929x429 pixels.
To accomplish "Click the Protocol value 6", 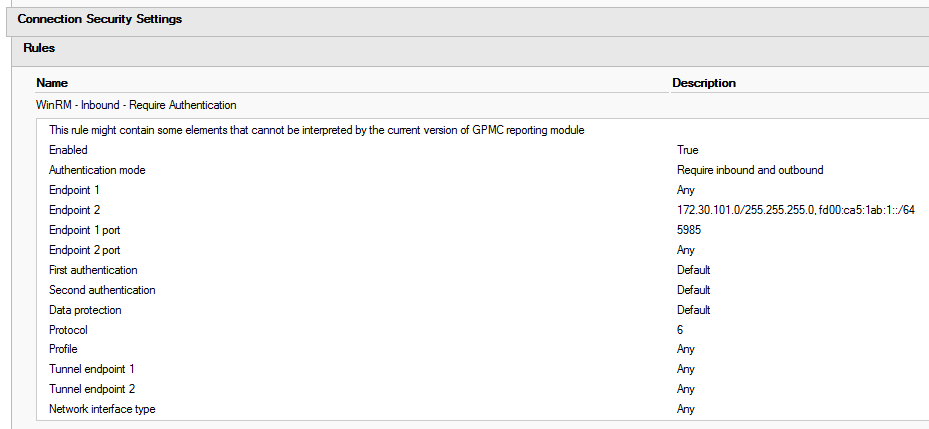I will point(680,330).
